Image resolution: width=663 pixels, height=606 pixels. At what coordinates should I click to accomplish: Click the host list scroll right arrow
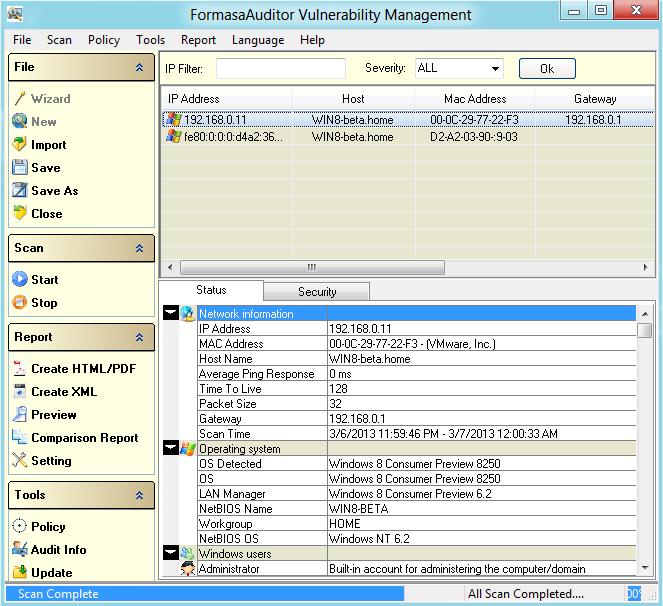[645, 267]
